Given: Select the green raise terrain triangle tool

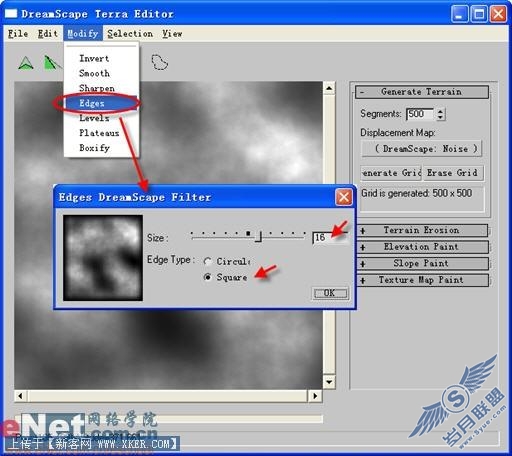Looking at the screenshot, I should (x=26, y=63).
